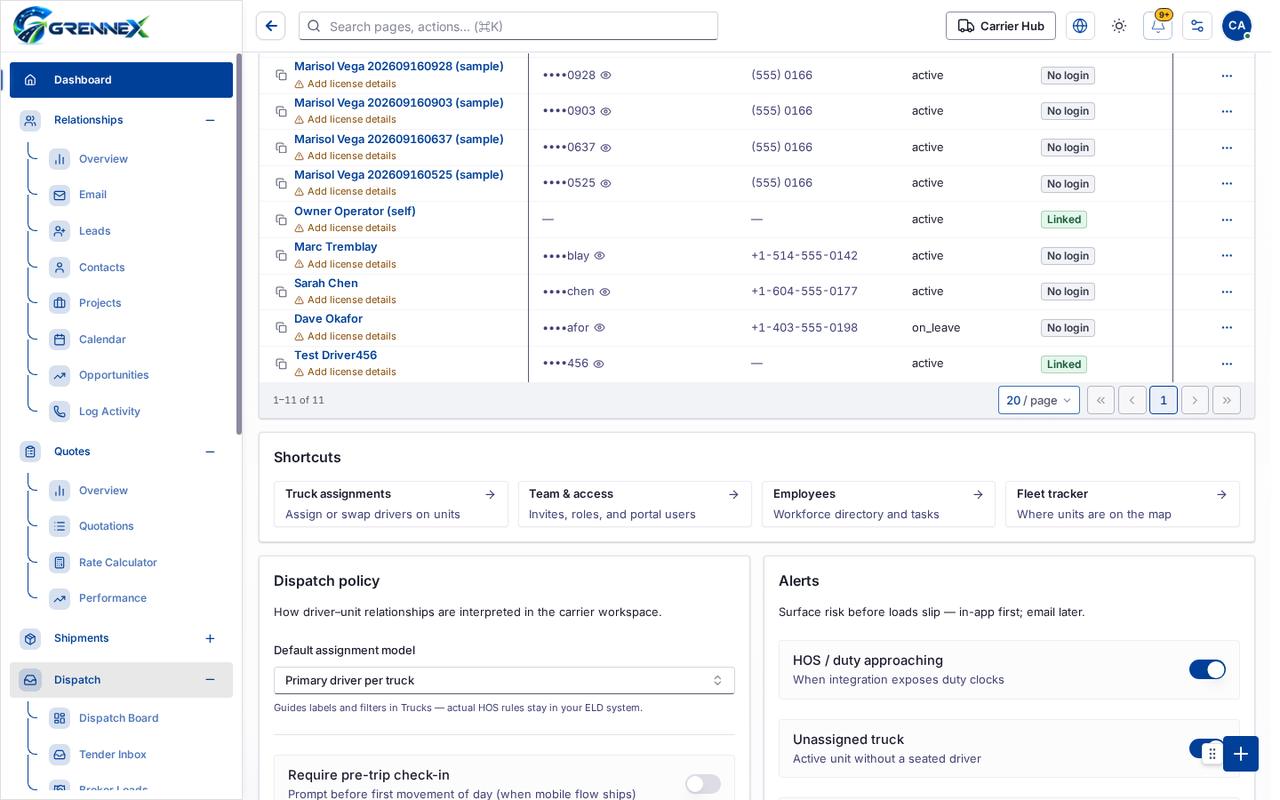Open Log Activity in sidebar
This screenshot has height=800, width=1280.
pyautogui.click(x=110, y=411)
